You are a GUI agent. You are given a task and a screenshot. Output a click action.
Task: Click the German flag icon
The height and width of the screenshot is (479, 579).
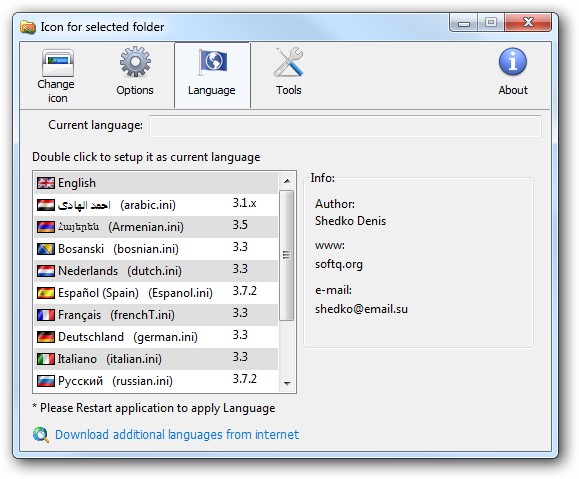point(46,337)
